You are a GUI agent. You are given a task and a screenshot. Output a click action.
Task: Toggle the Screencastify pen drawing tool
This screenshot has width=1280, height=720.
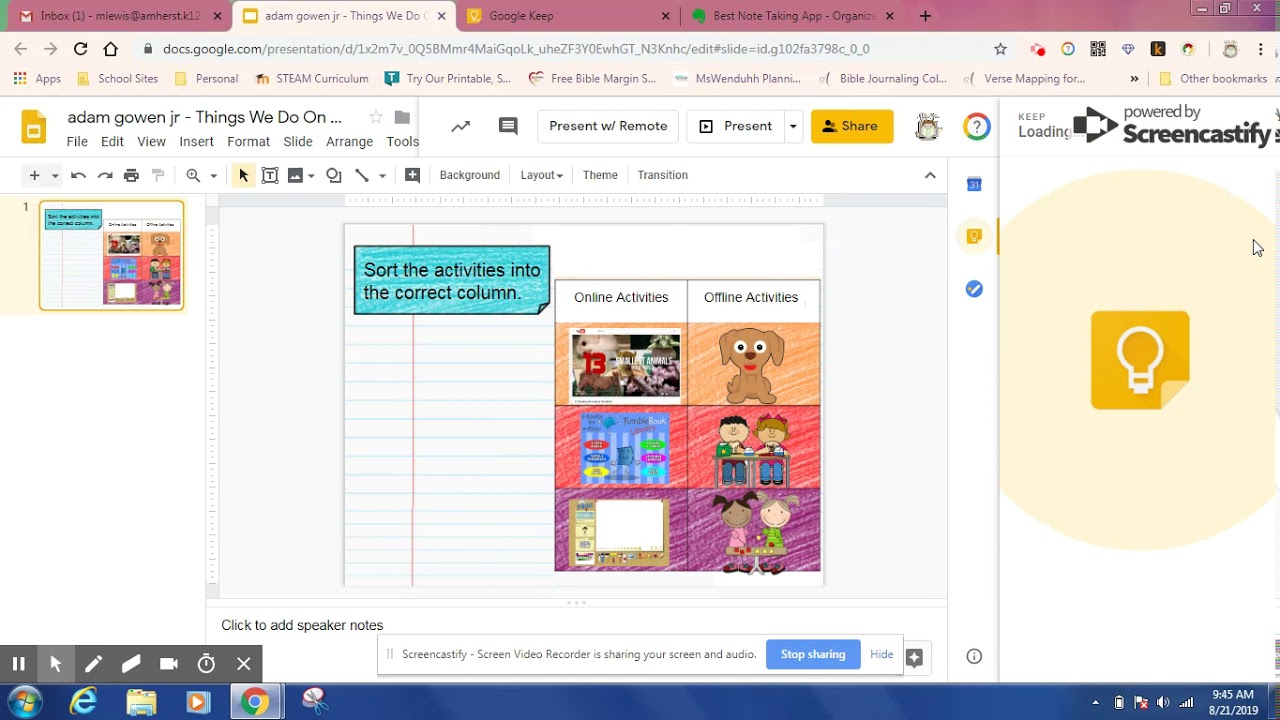click(x=93, y=663)
